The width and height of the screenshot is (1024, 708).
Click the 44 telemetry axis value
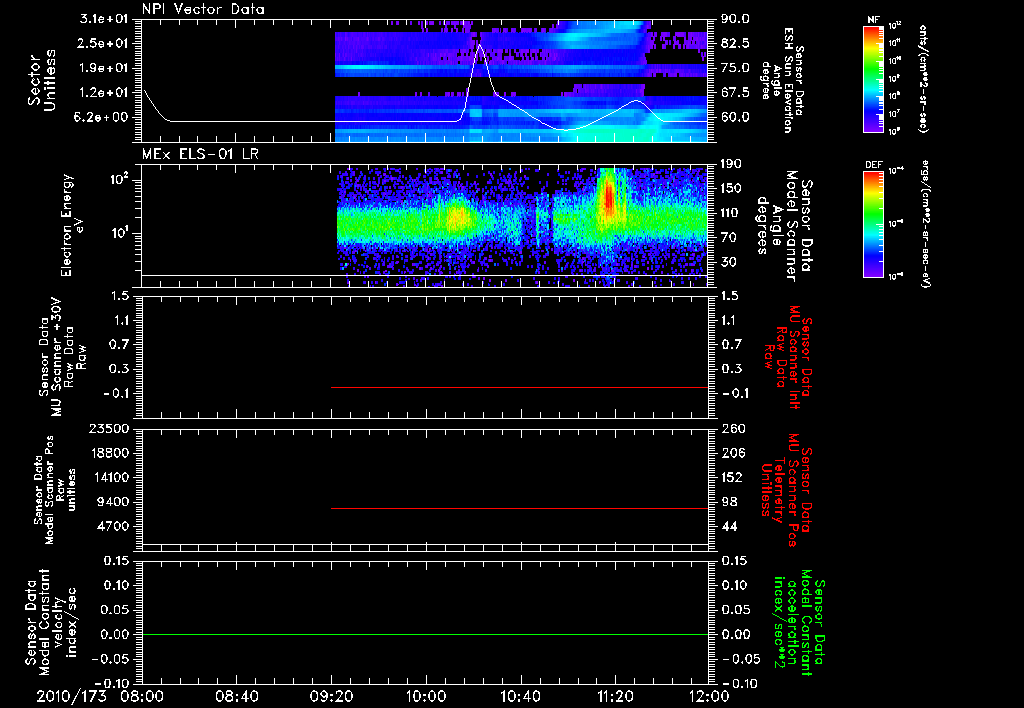click(729, 526)
